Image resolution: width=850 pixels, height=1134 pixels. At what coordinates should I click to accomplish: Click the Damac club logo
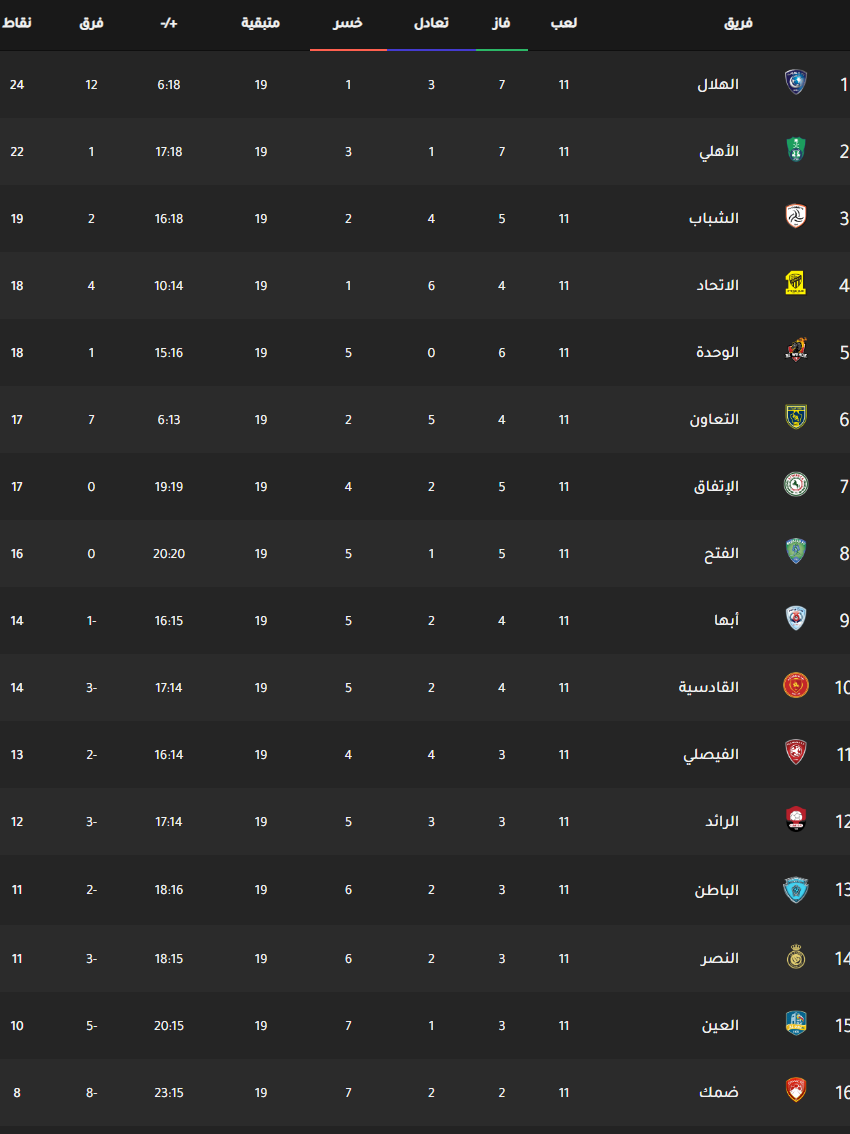796,1090
